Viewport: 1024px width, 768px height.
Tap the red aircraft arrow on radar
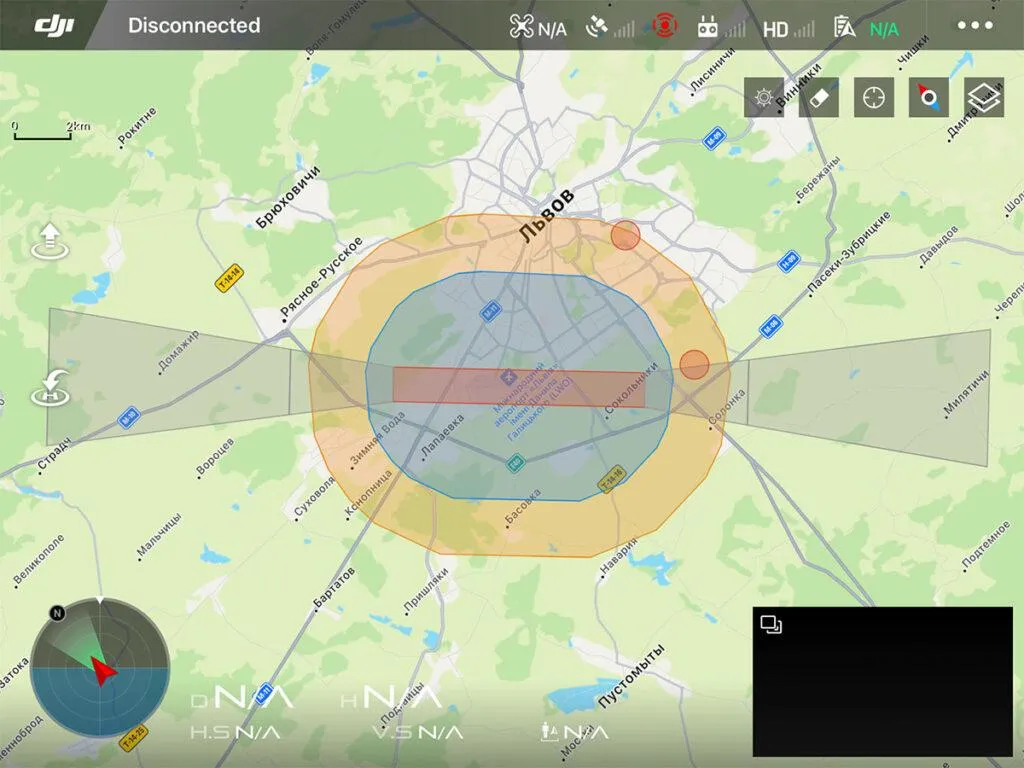pyautogui.click(x=103, y=671)
